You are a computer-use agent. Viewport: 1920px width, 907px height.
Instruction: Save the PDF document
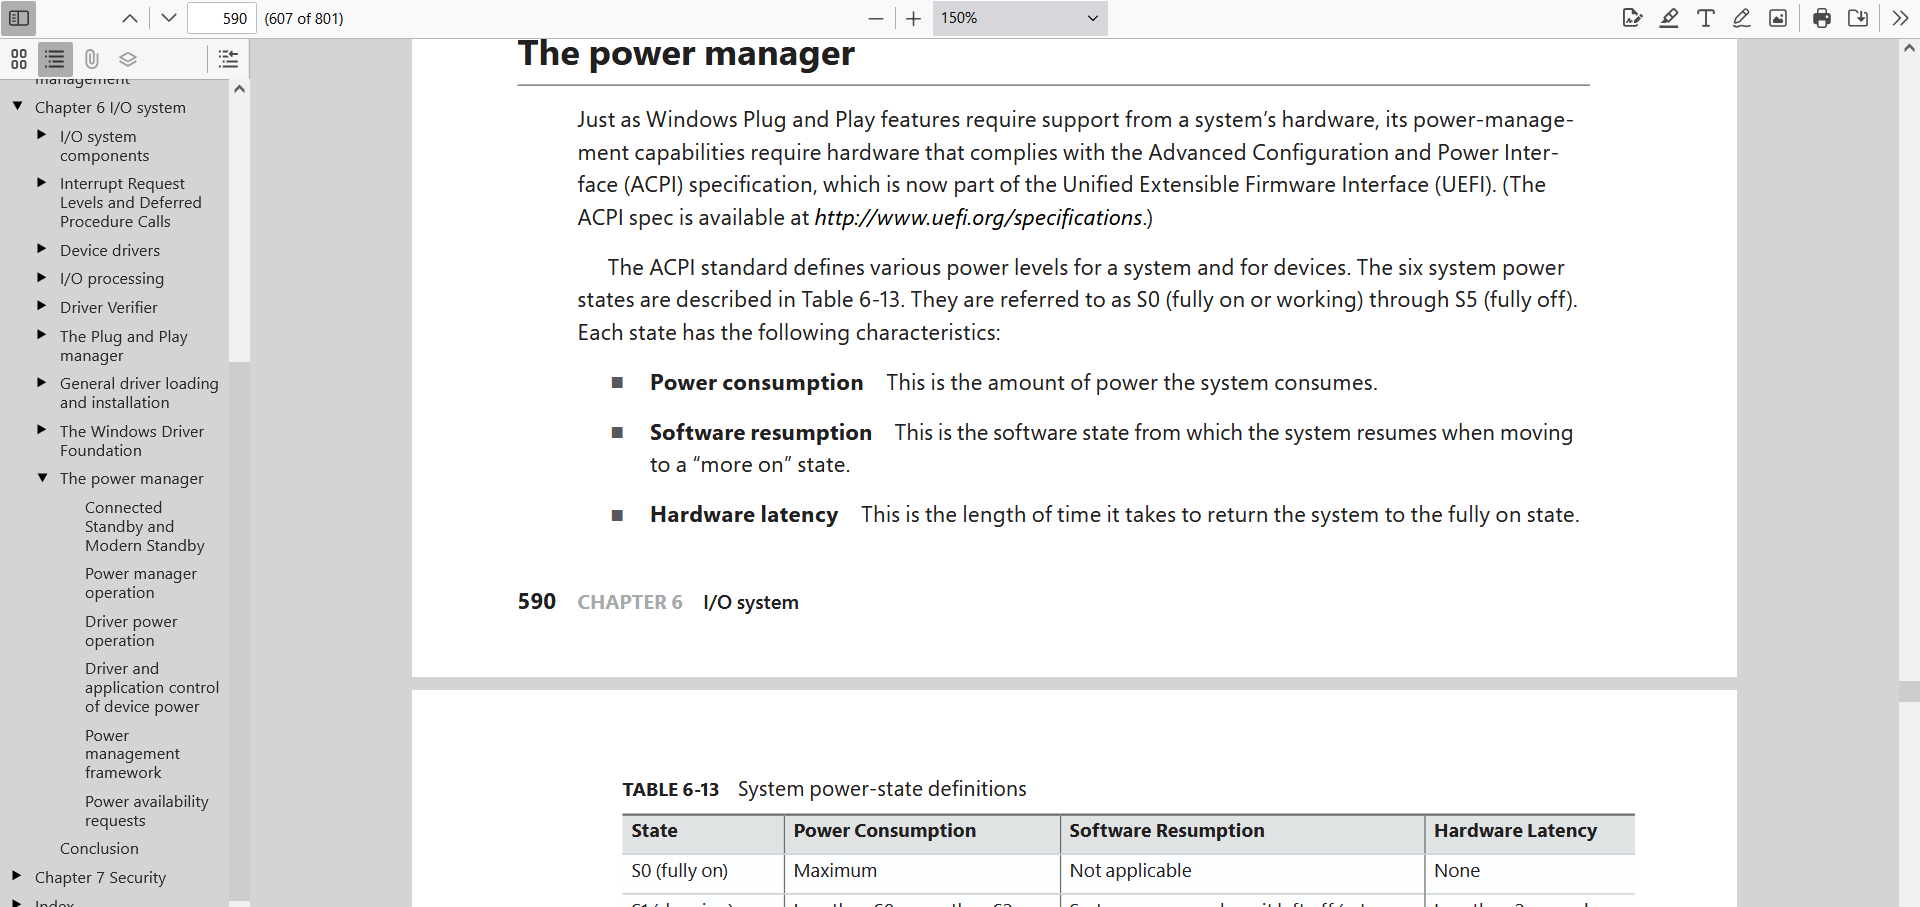coord(1858,18)
